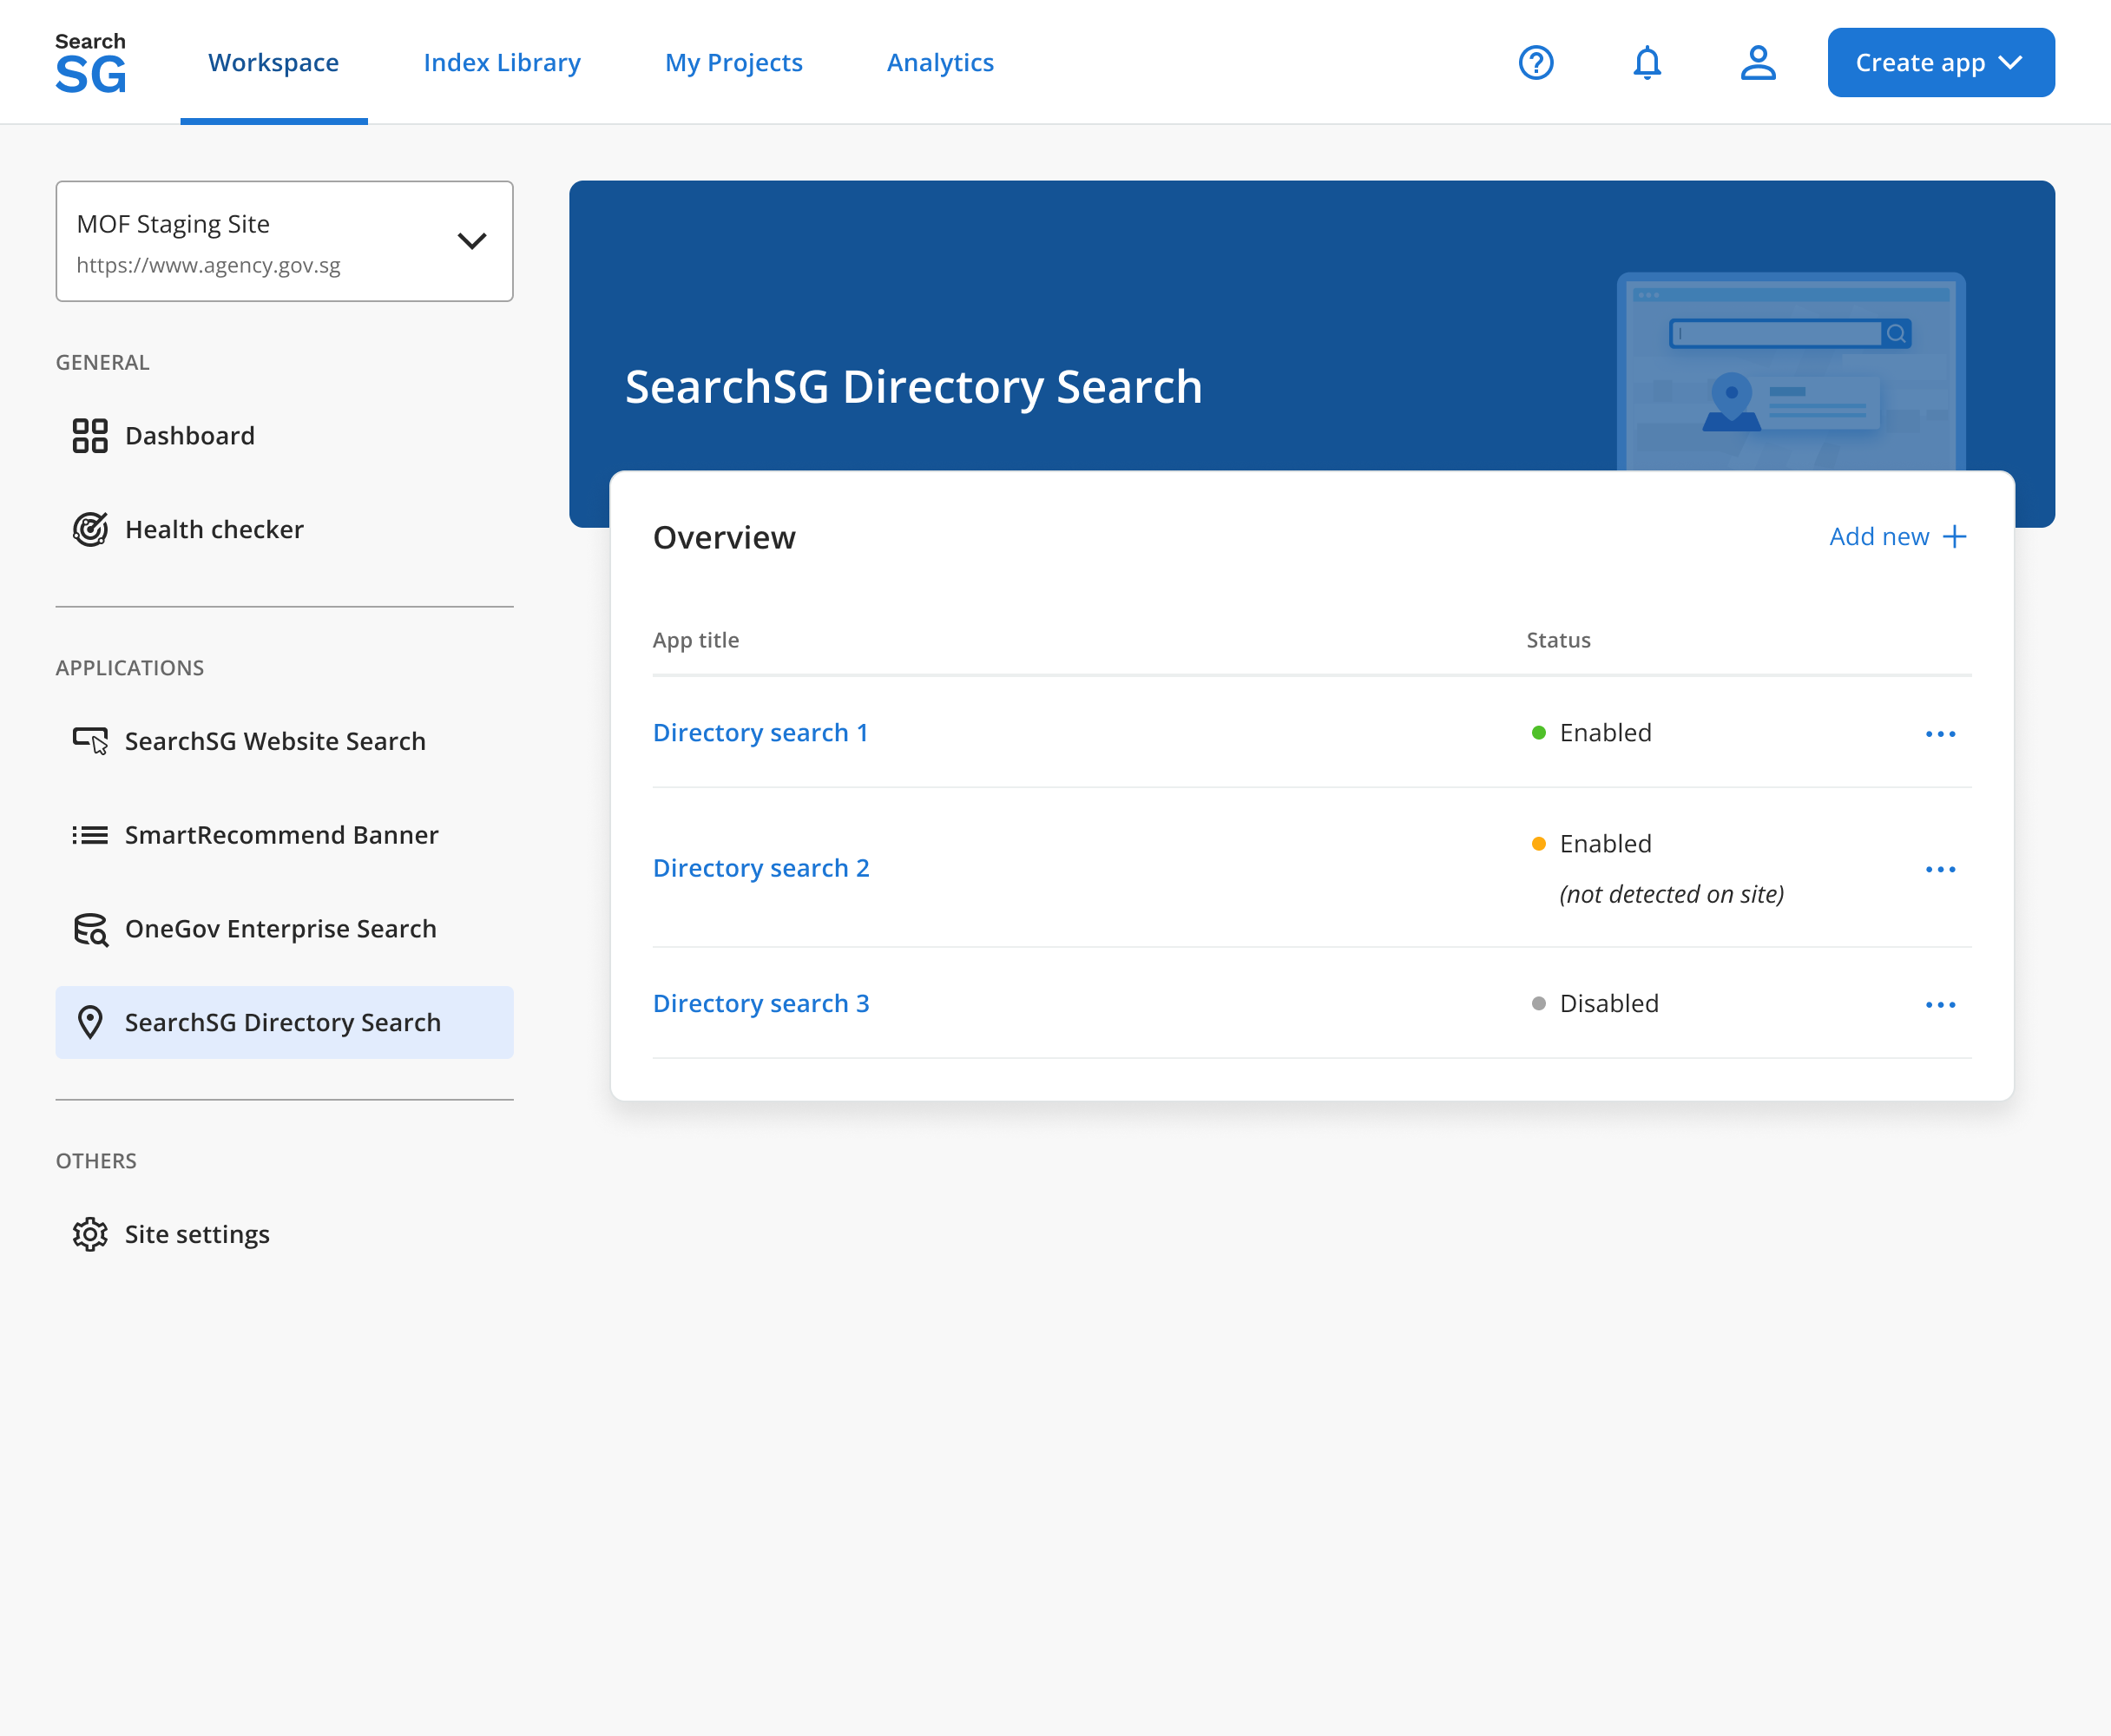2111x1736 pixels.
Task: Open the Create app dropdown
Action: tap(1941, 63)
